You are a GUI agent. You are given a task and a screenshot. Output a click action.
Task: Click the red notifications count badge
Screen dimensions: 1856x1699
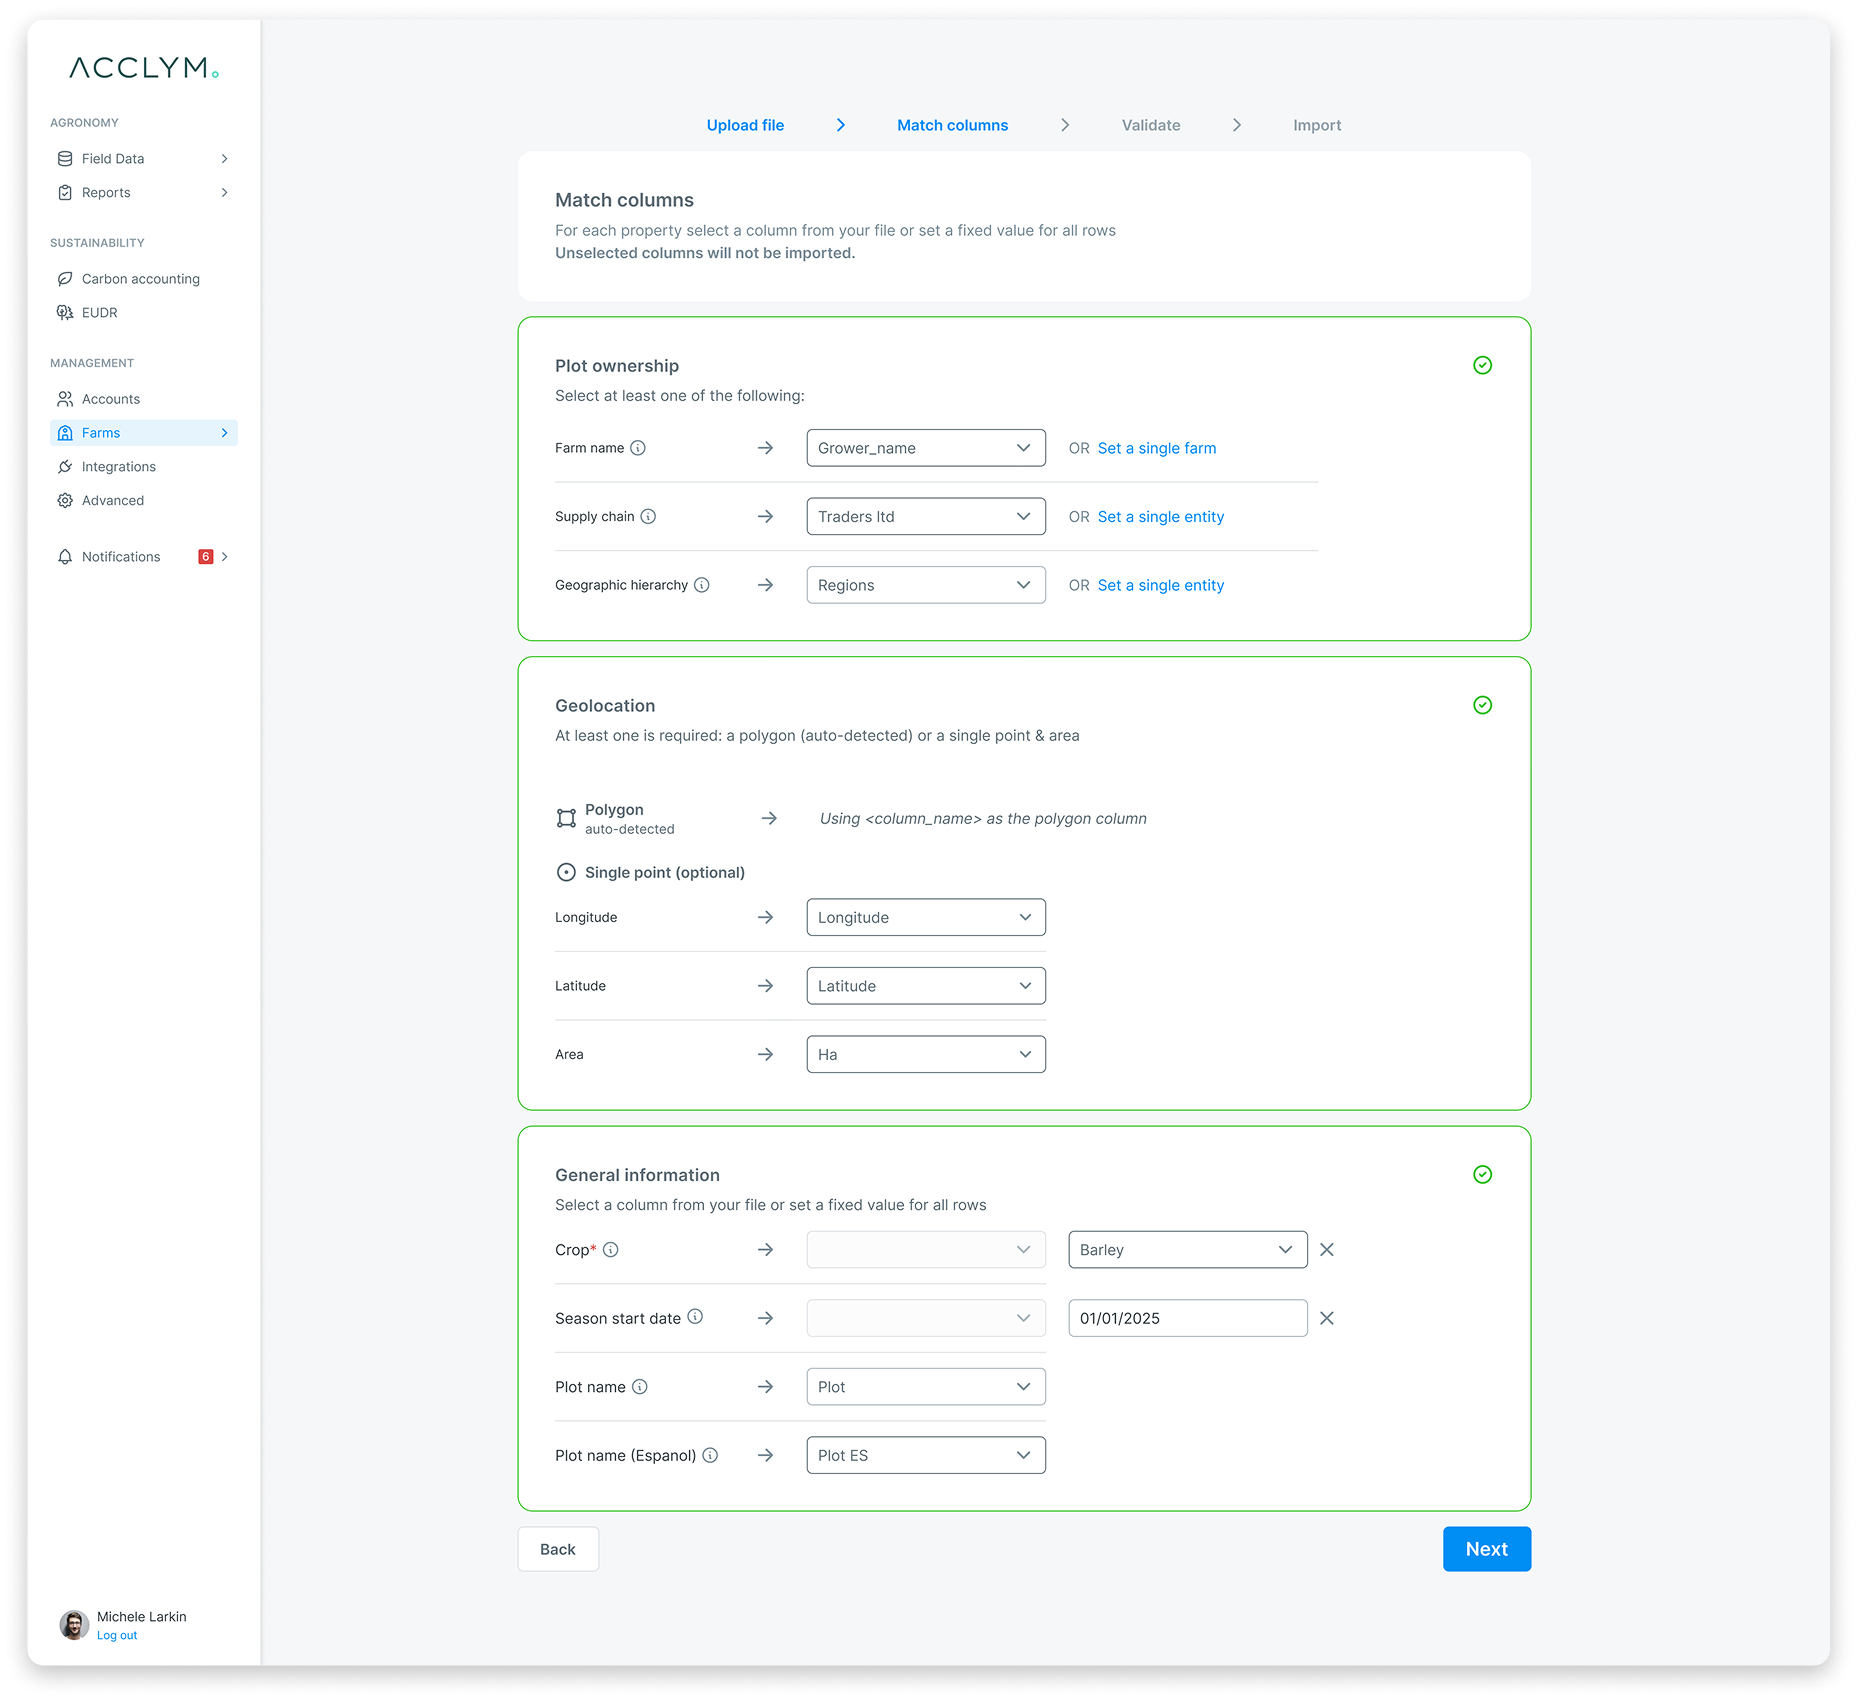tap(206, 557)
